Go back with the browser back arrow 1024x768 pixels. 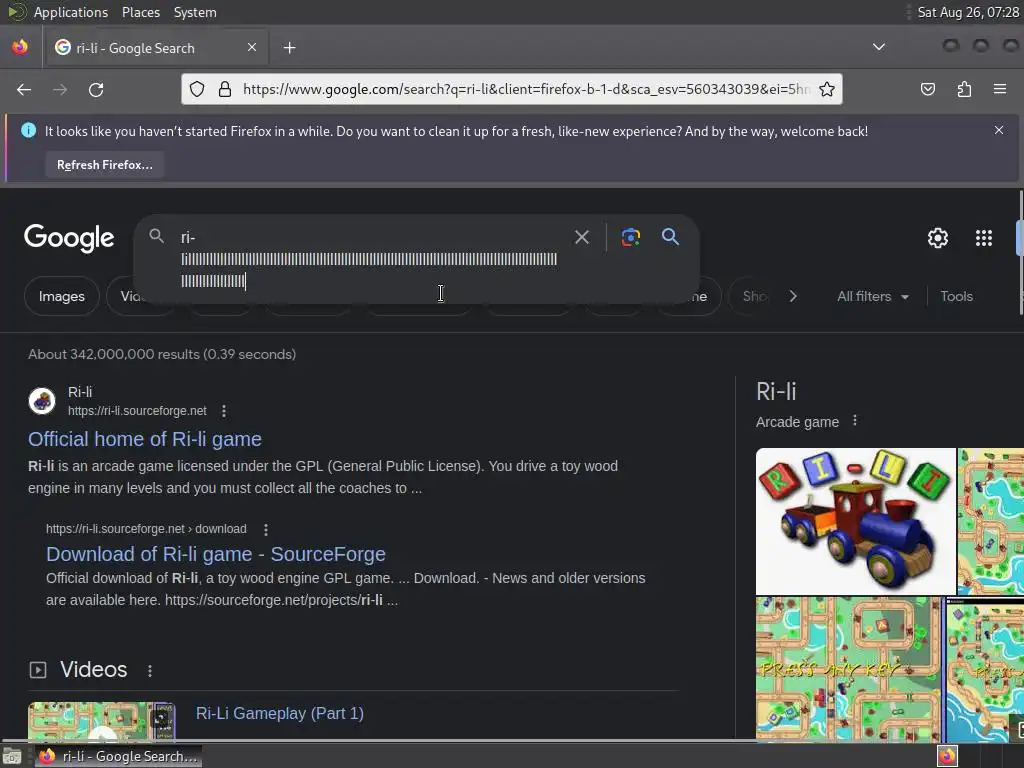tap(24, 89)
